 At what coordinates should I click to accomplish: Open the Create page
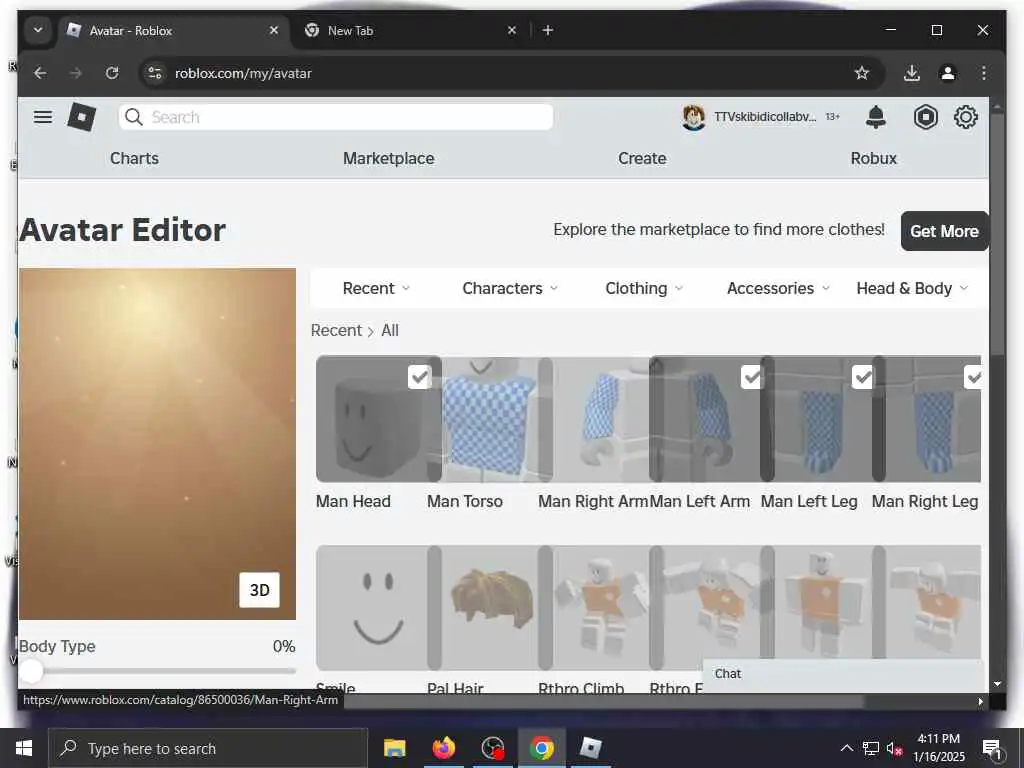(x=642, y=159)
